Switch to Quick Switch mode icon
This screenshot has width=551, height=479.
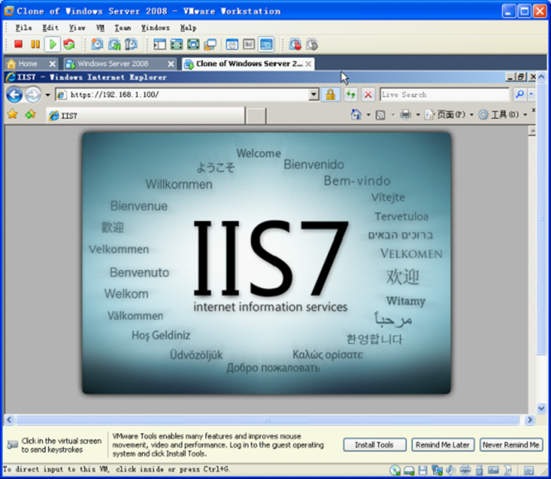[193, 44]
